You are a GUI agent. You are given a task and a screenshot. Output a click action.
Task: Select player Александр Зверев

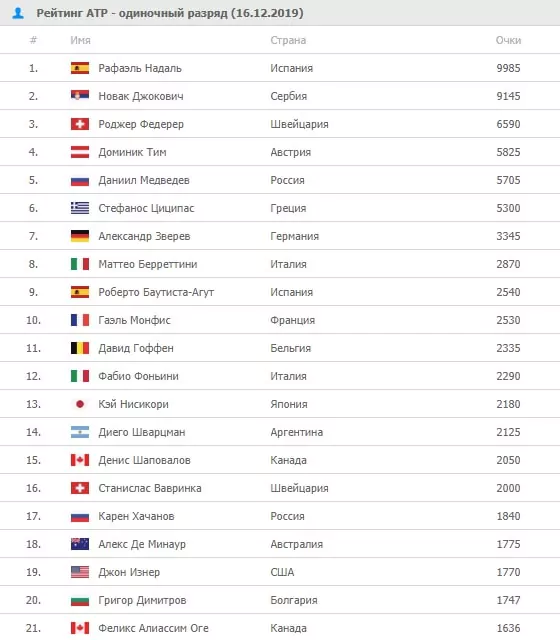tap(144, 236)
